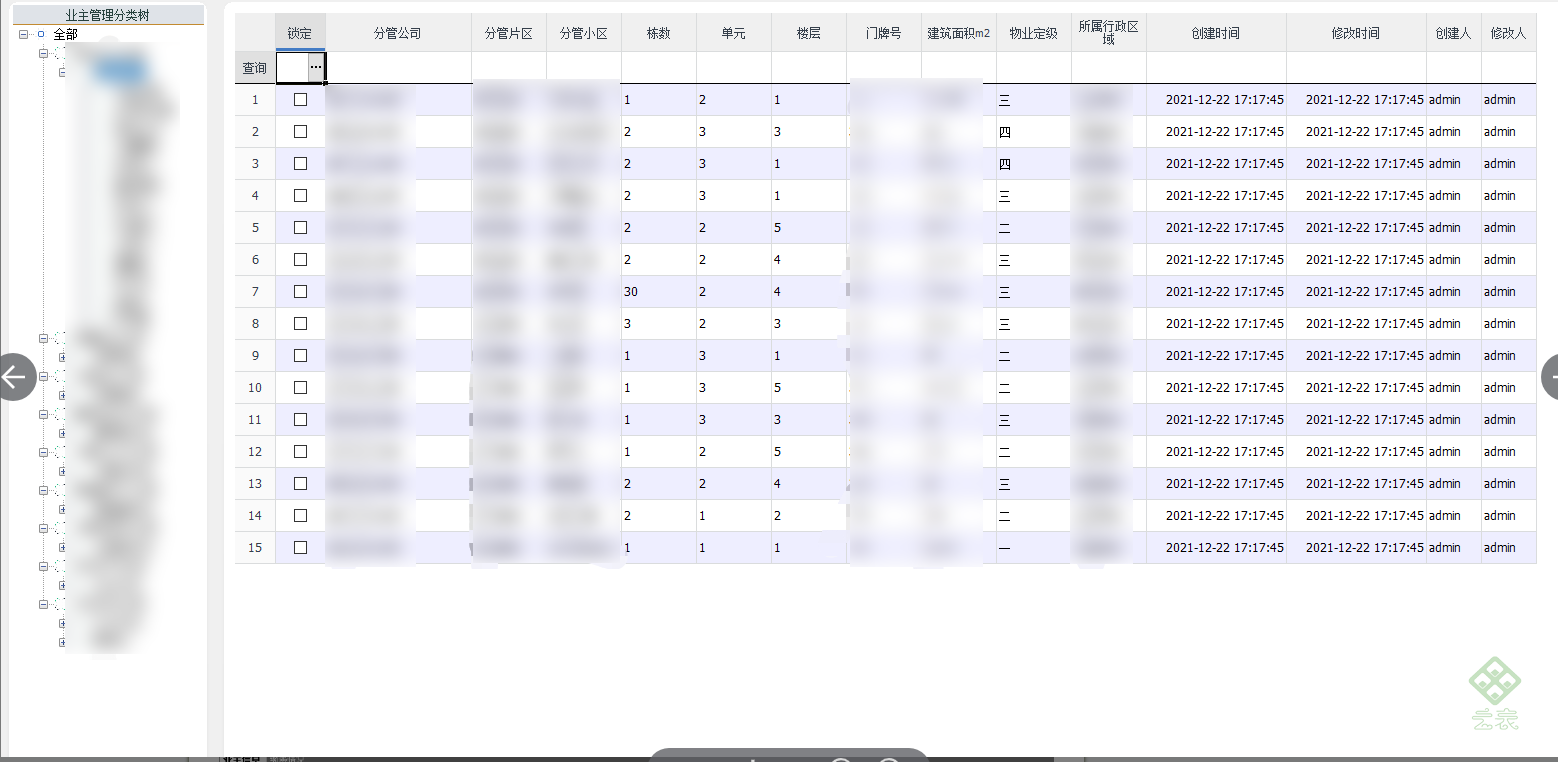1558x762 pixels.
Task: Click the 物业定级 value 一 in row 15
Action: (1005, 548)
